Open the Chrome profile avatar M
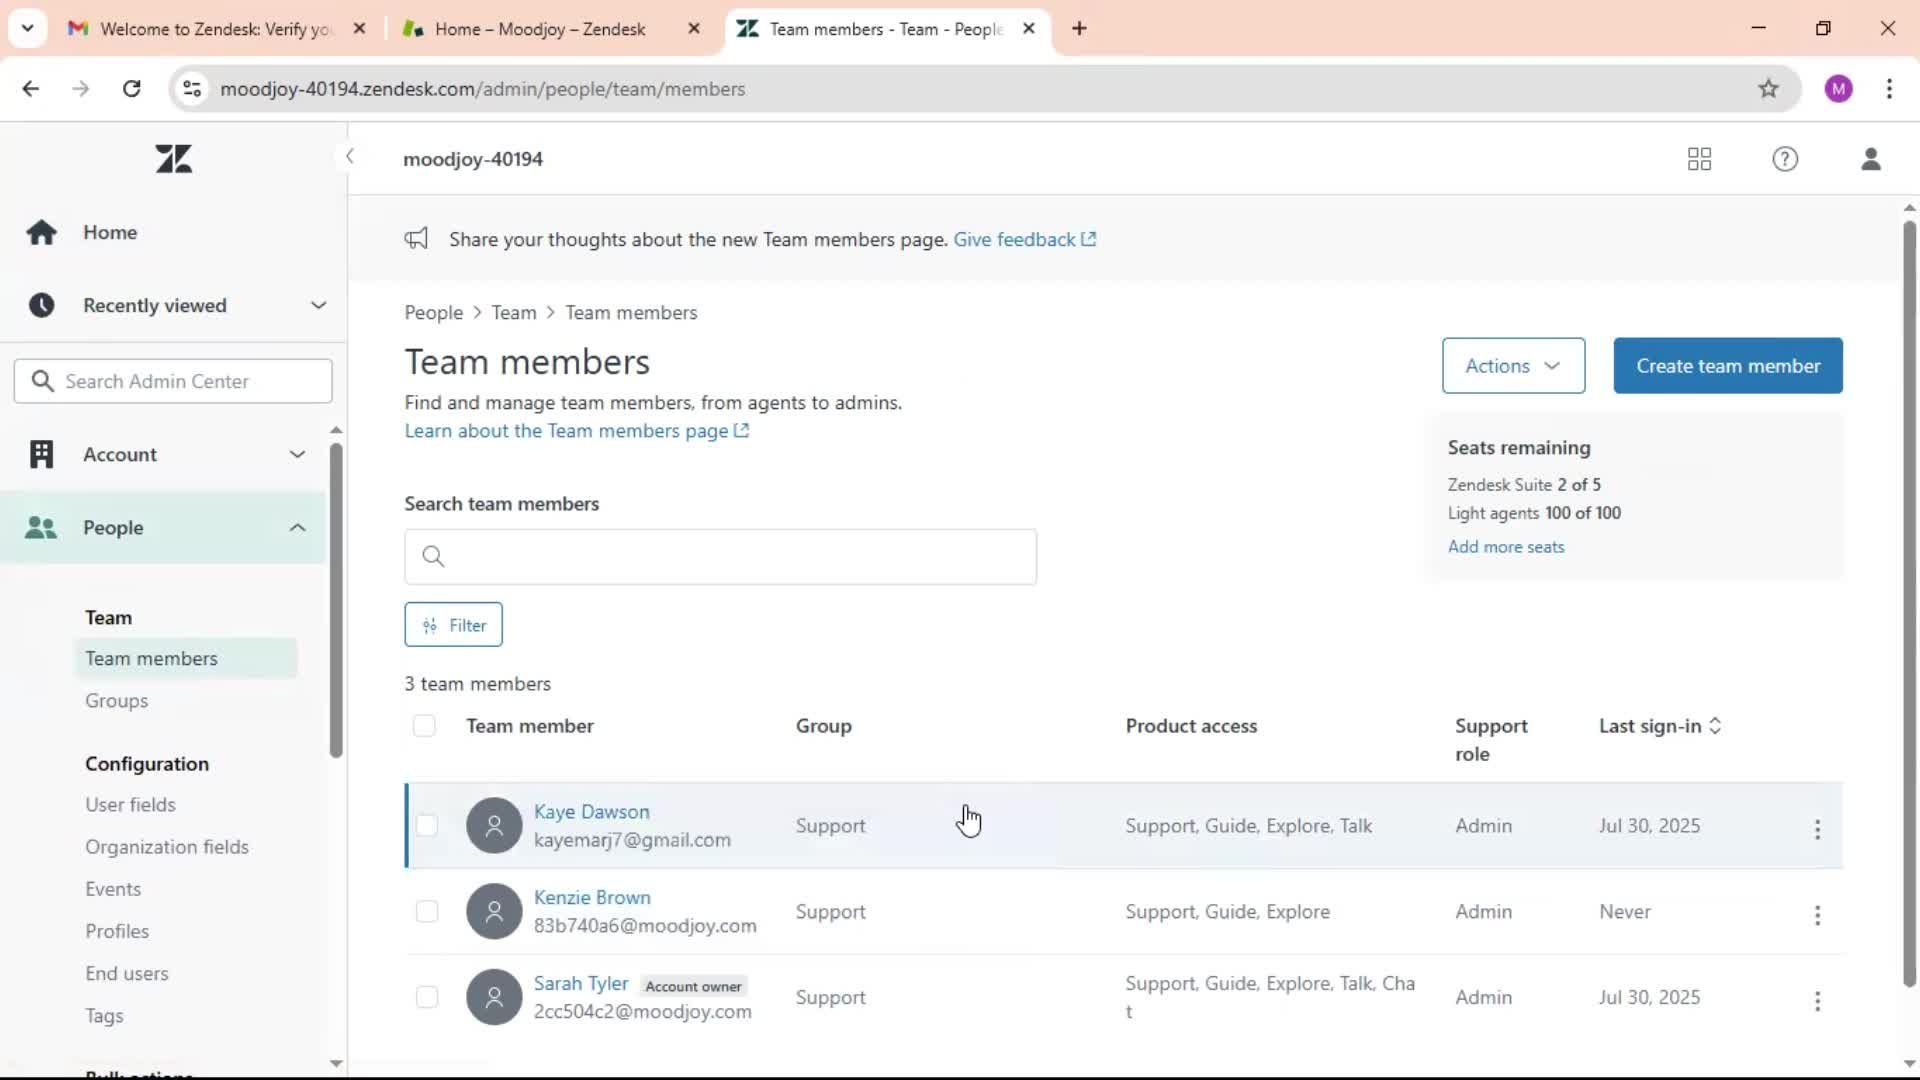This screenshot has width=1920, height=1080. (x=1838, y=88)
